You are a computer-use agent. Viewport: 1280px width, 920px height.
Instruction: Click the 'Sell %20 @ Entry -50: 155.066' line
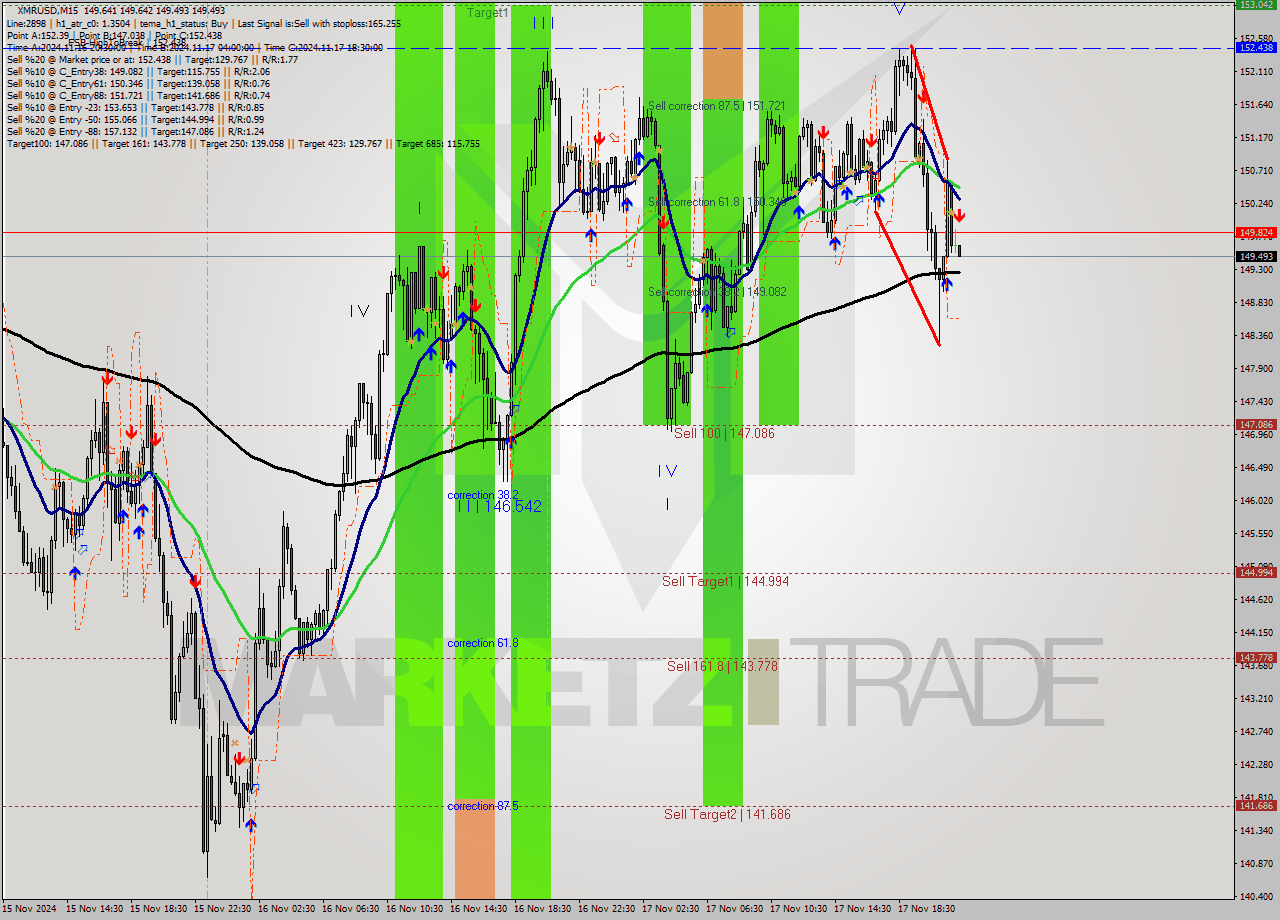[135, 120]
